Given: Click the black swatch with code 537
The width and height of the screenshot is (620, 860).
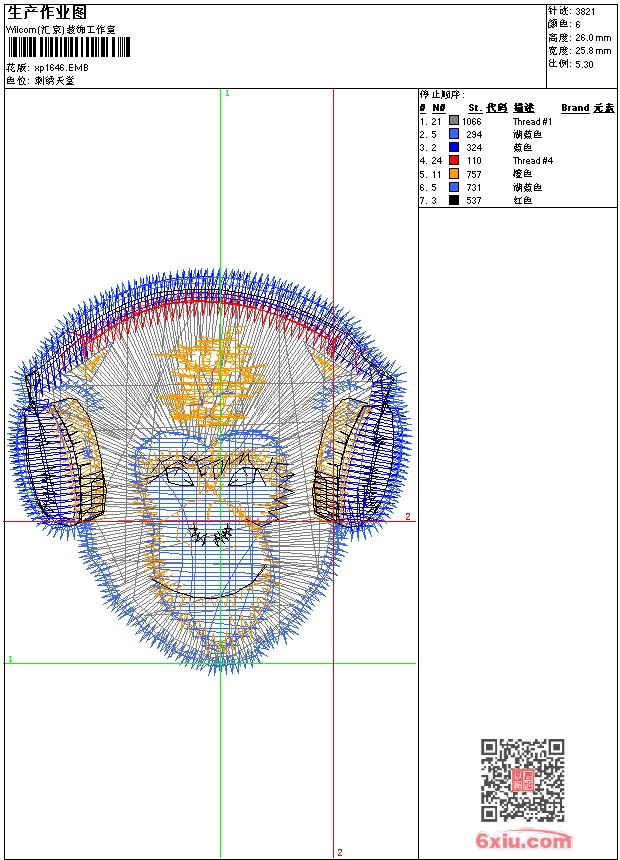Looking at the screenshot, I should [x=454, y=200].
